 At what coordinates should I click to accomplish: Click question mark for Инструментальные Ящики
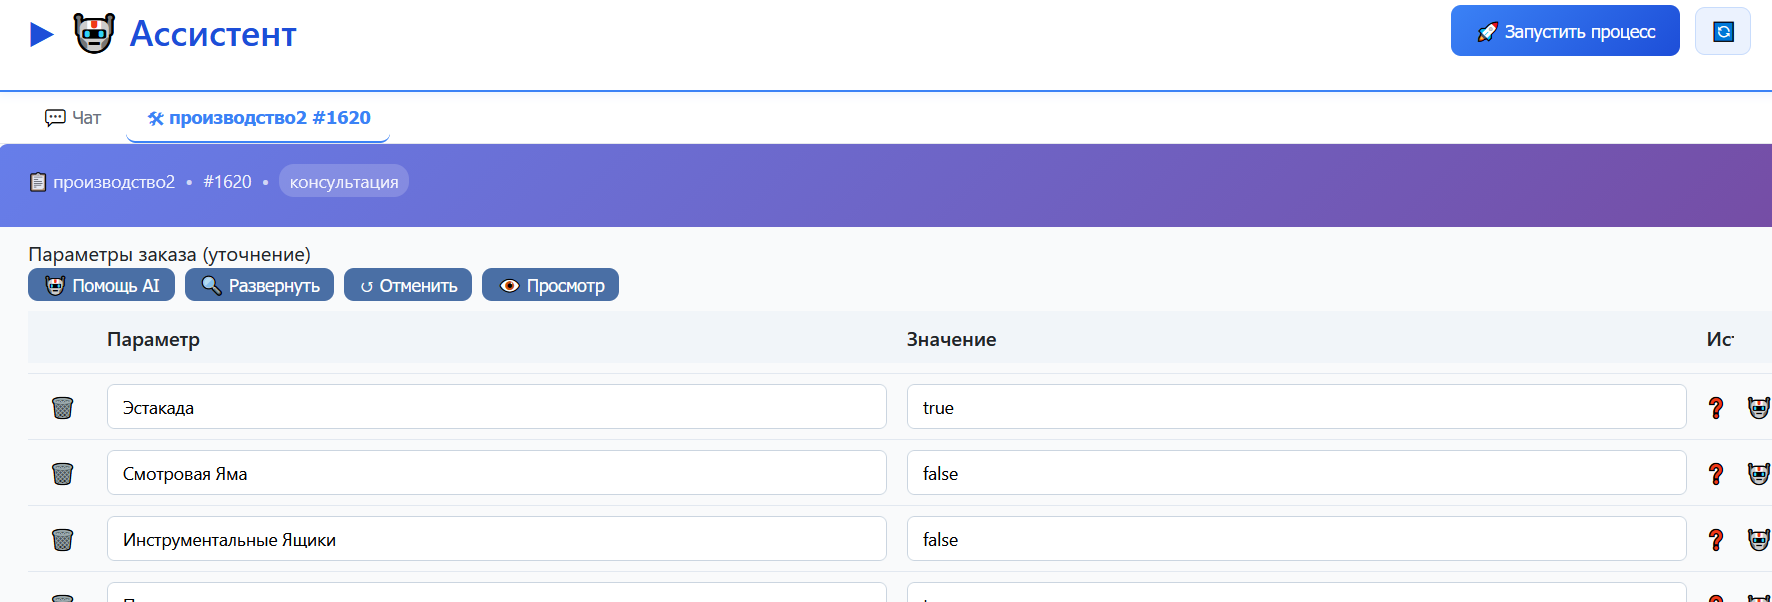pos(1716,539)
